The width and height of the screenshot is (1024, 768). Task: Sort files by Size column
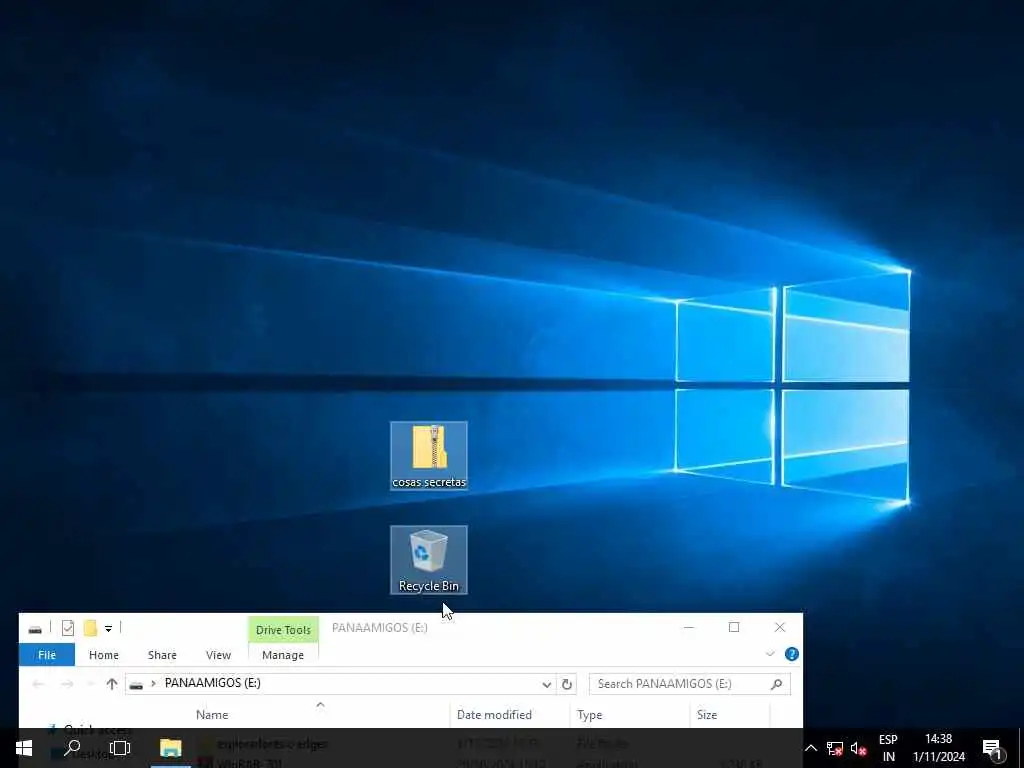(x=707, y=714)
